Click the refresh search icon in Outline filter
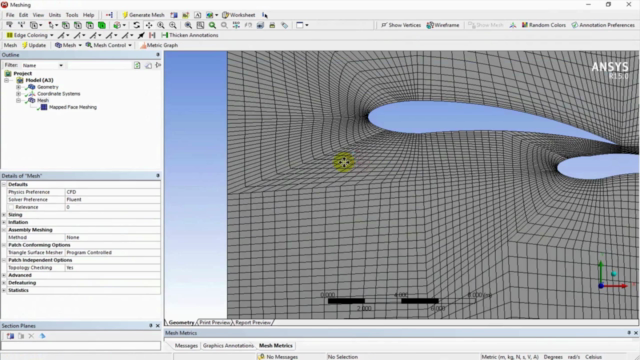The height and width of the screenshot is (360, 640). (137, 65)
